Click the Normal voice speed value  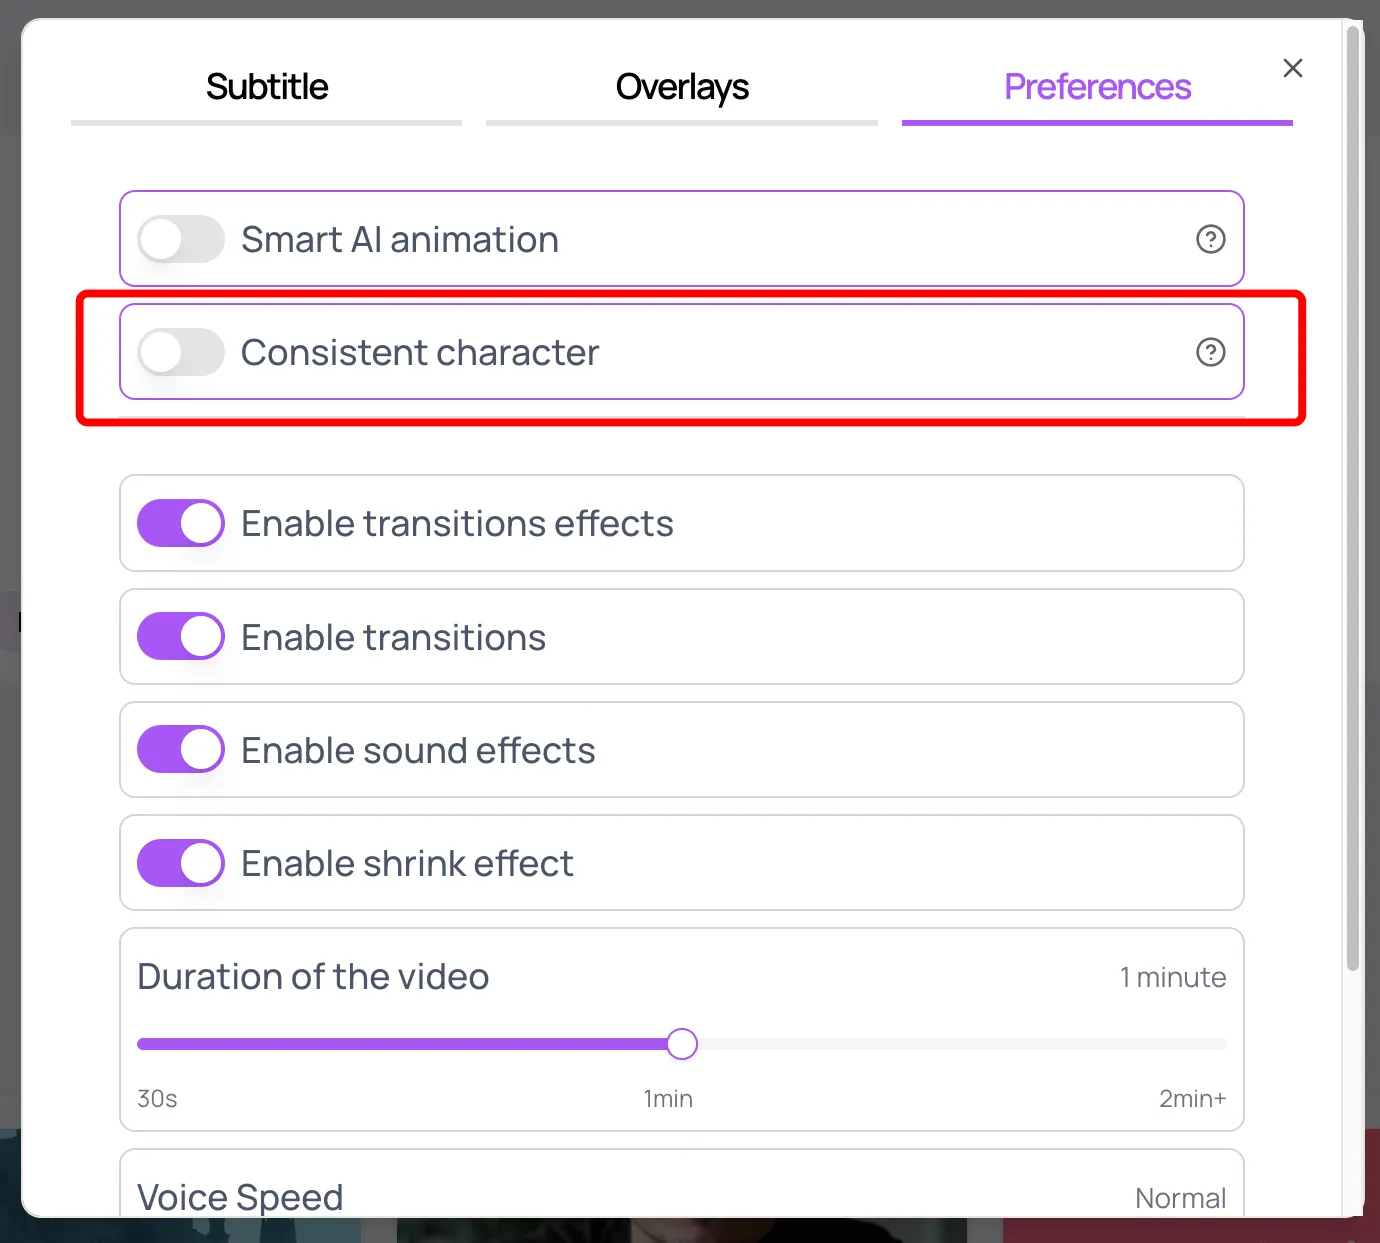(1180, 1198)
